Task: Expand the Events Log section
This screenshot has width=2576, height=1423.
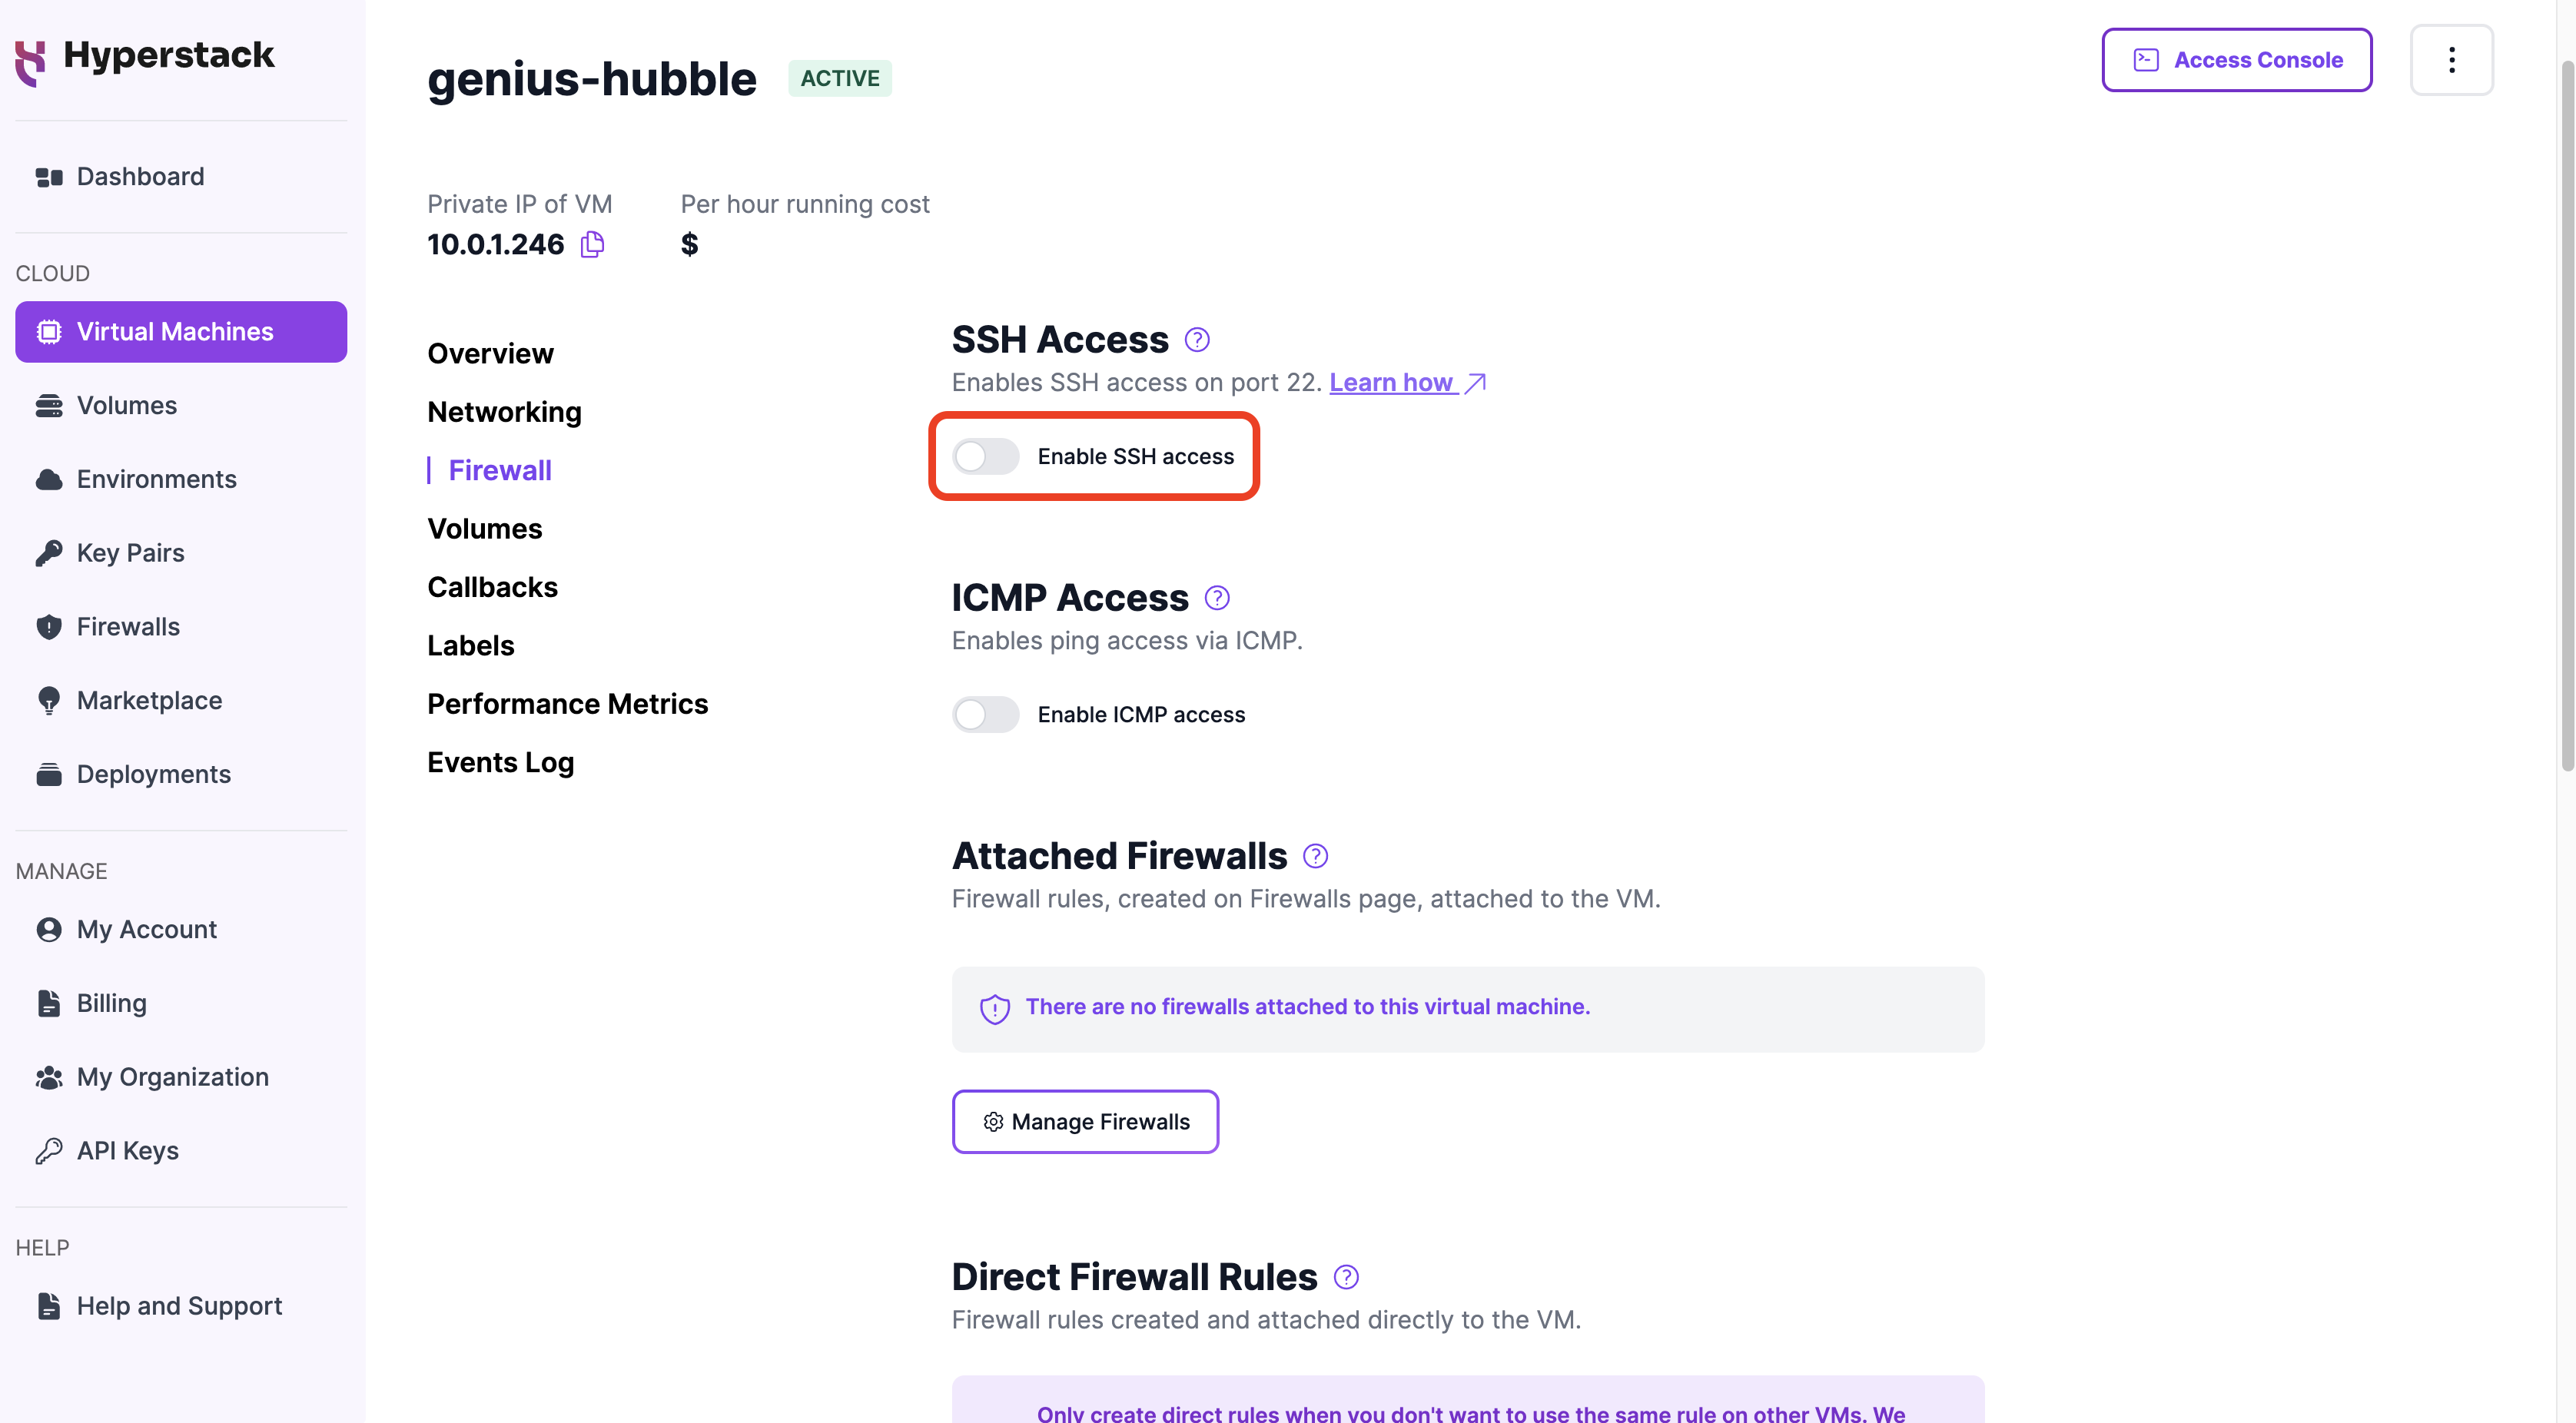Action: click(500, 762)
